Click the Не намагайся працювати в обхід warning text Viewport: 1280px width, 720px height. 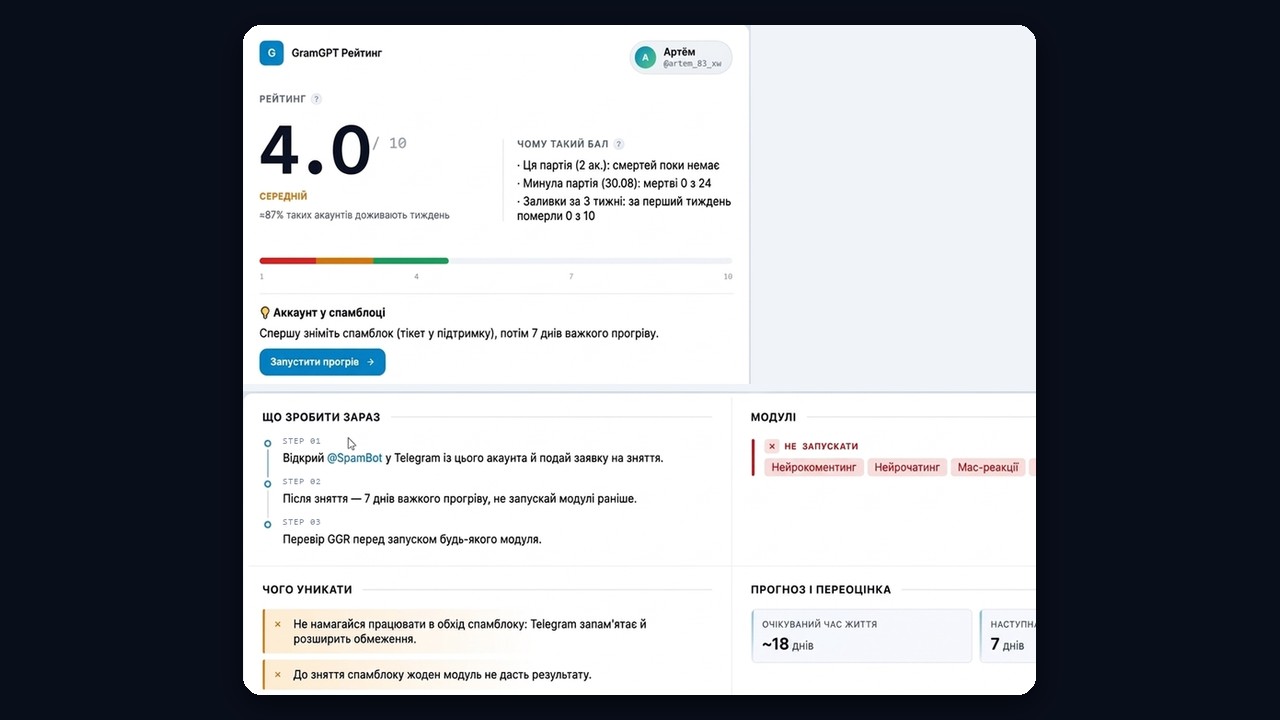(470, 632)
